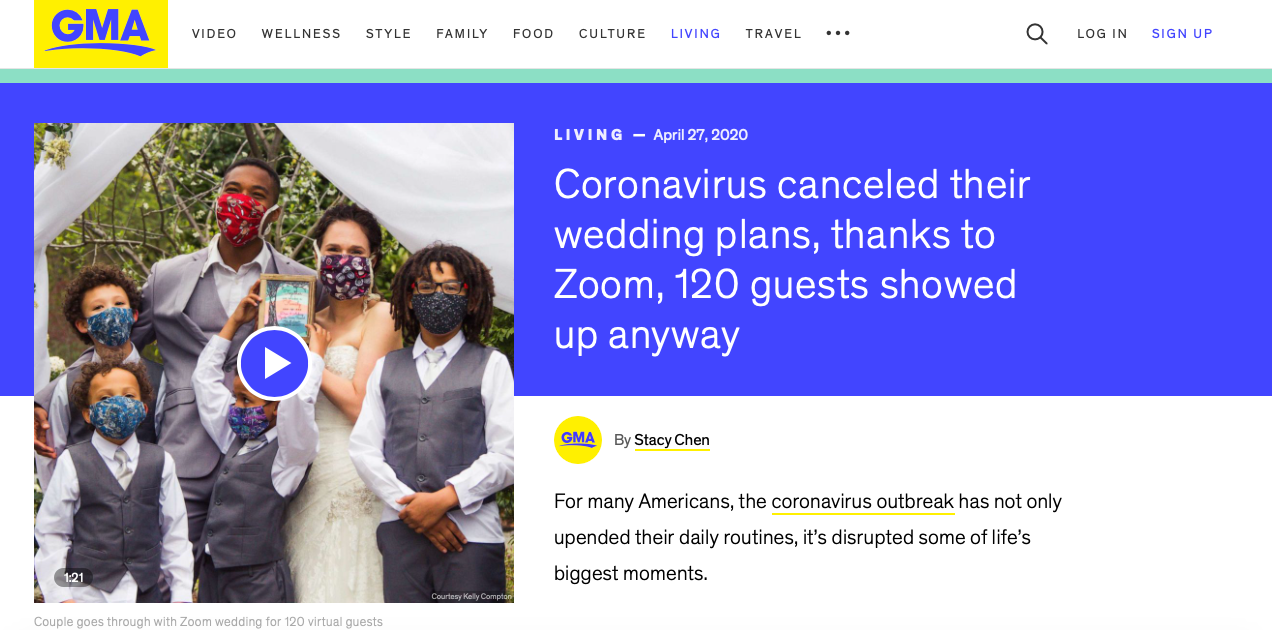This screenshot has width=1272, height=630.
Task: Open the Travel section
Action: [773, 34]
